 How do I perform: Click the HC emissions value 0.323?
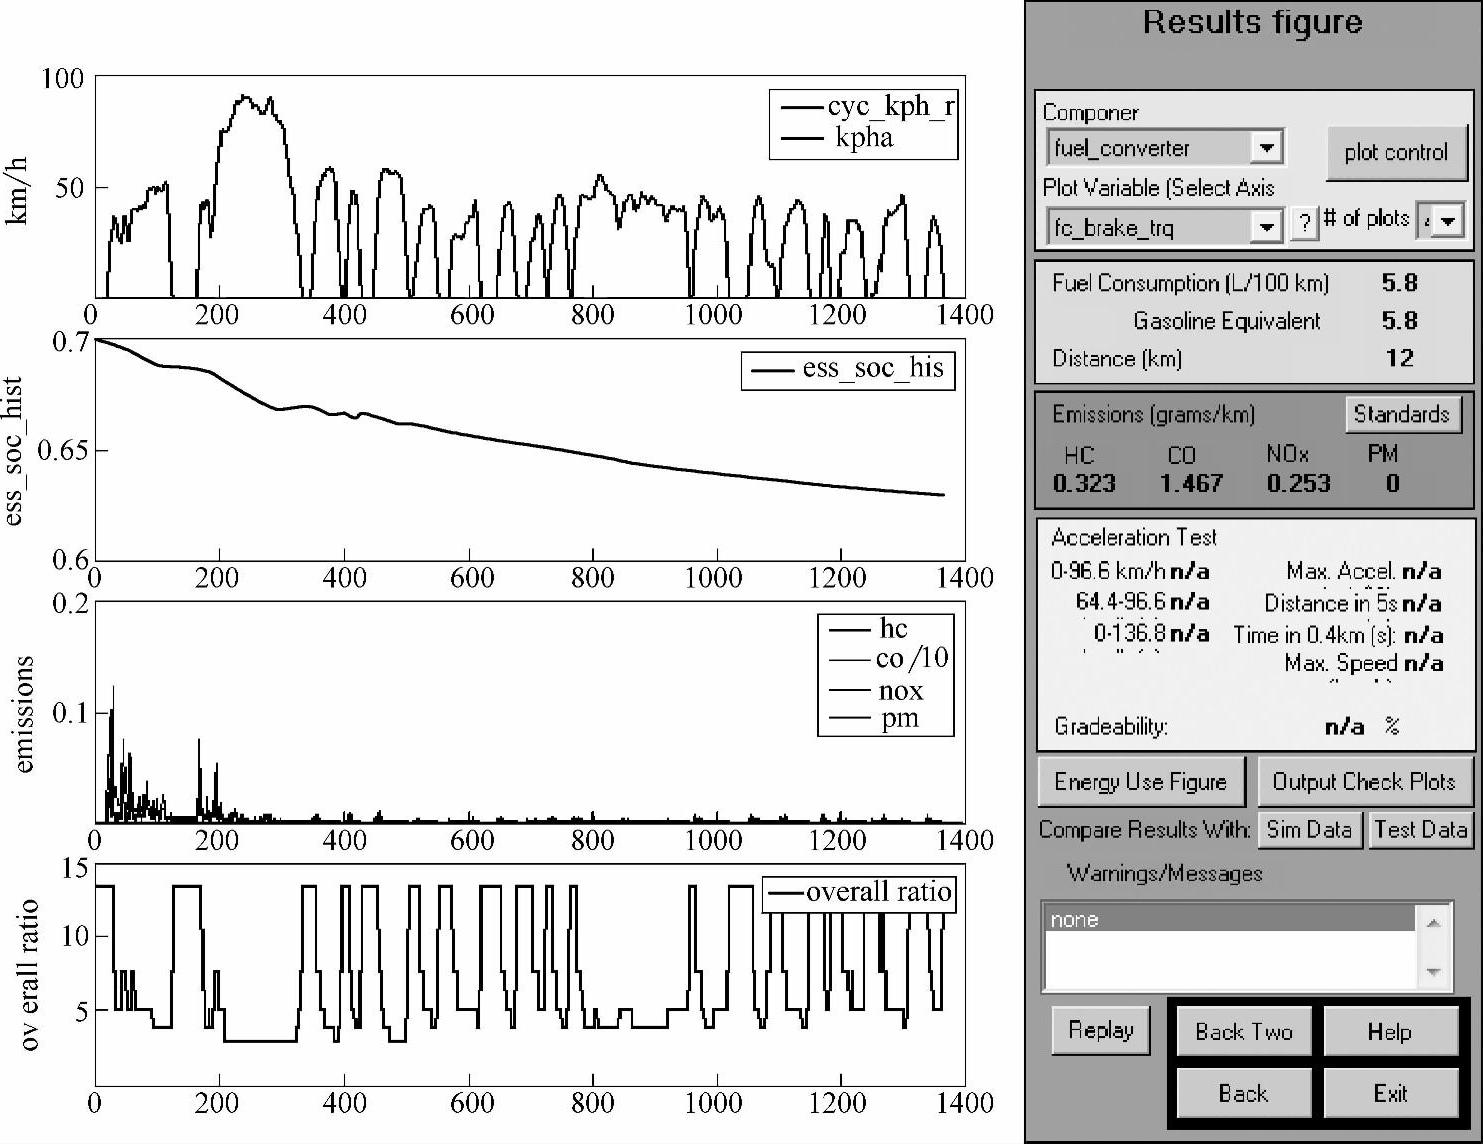pos(1084,484)
